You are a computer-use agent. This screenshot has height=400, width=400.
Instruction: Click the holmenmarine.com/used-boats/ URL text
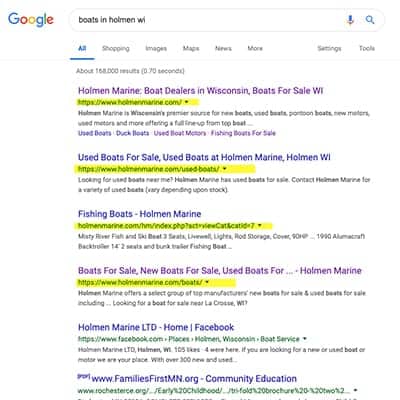click(x=149, y=169)
